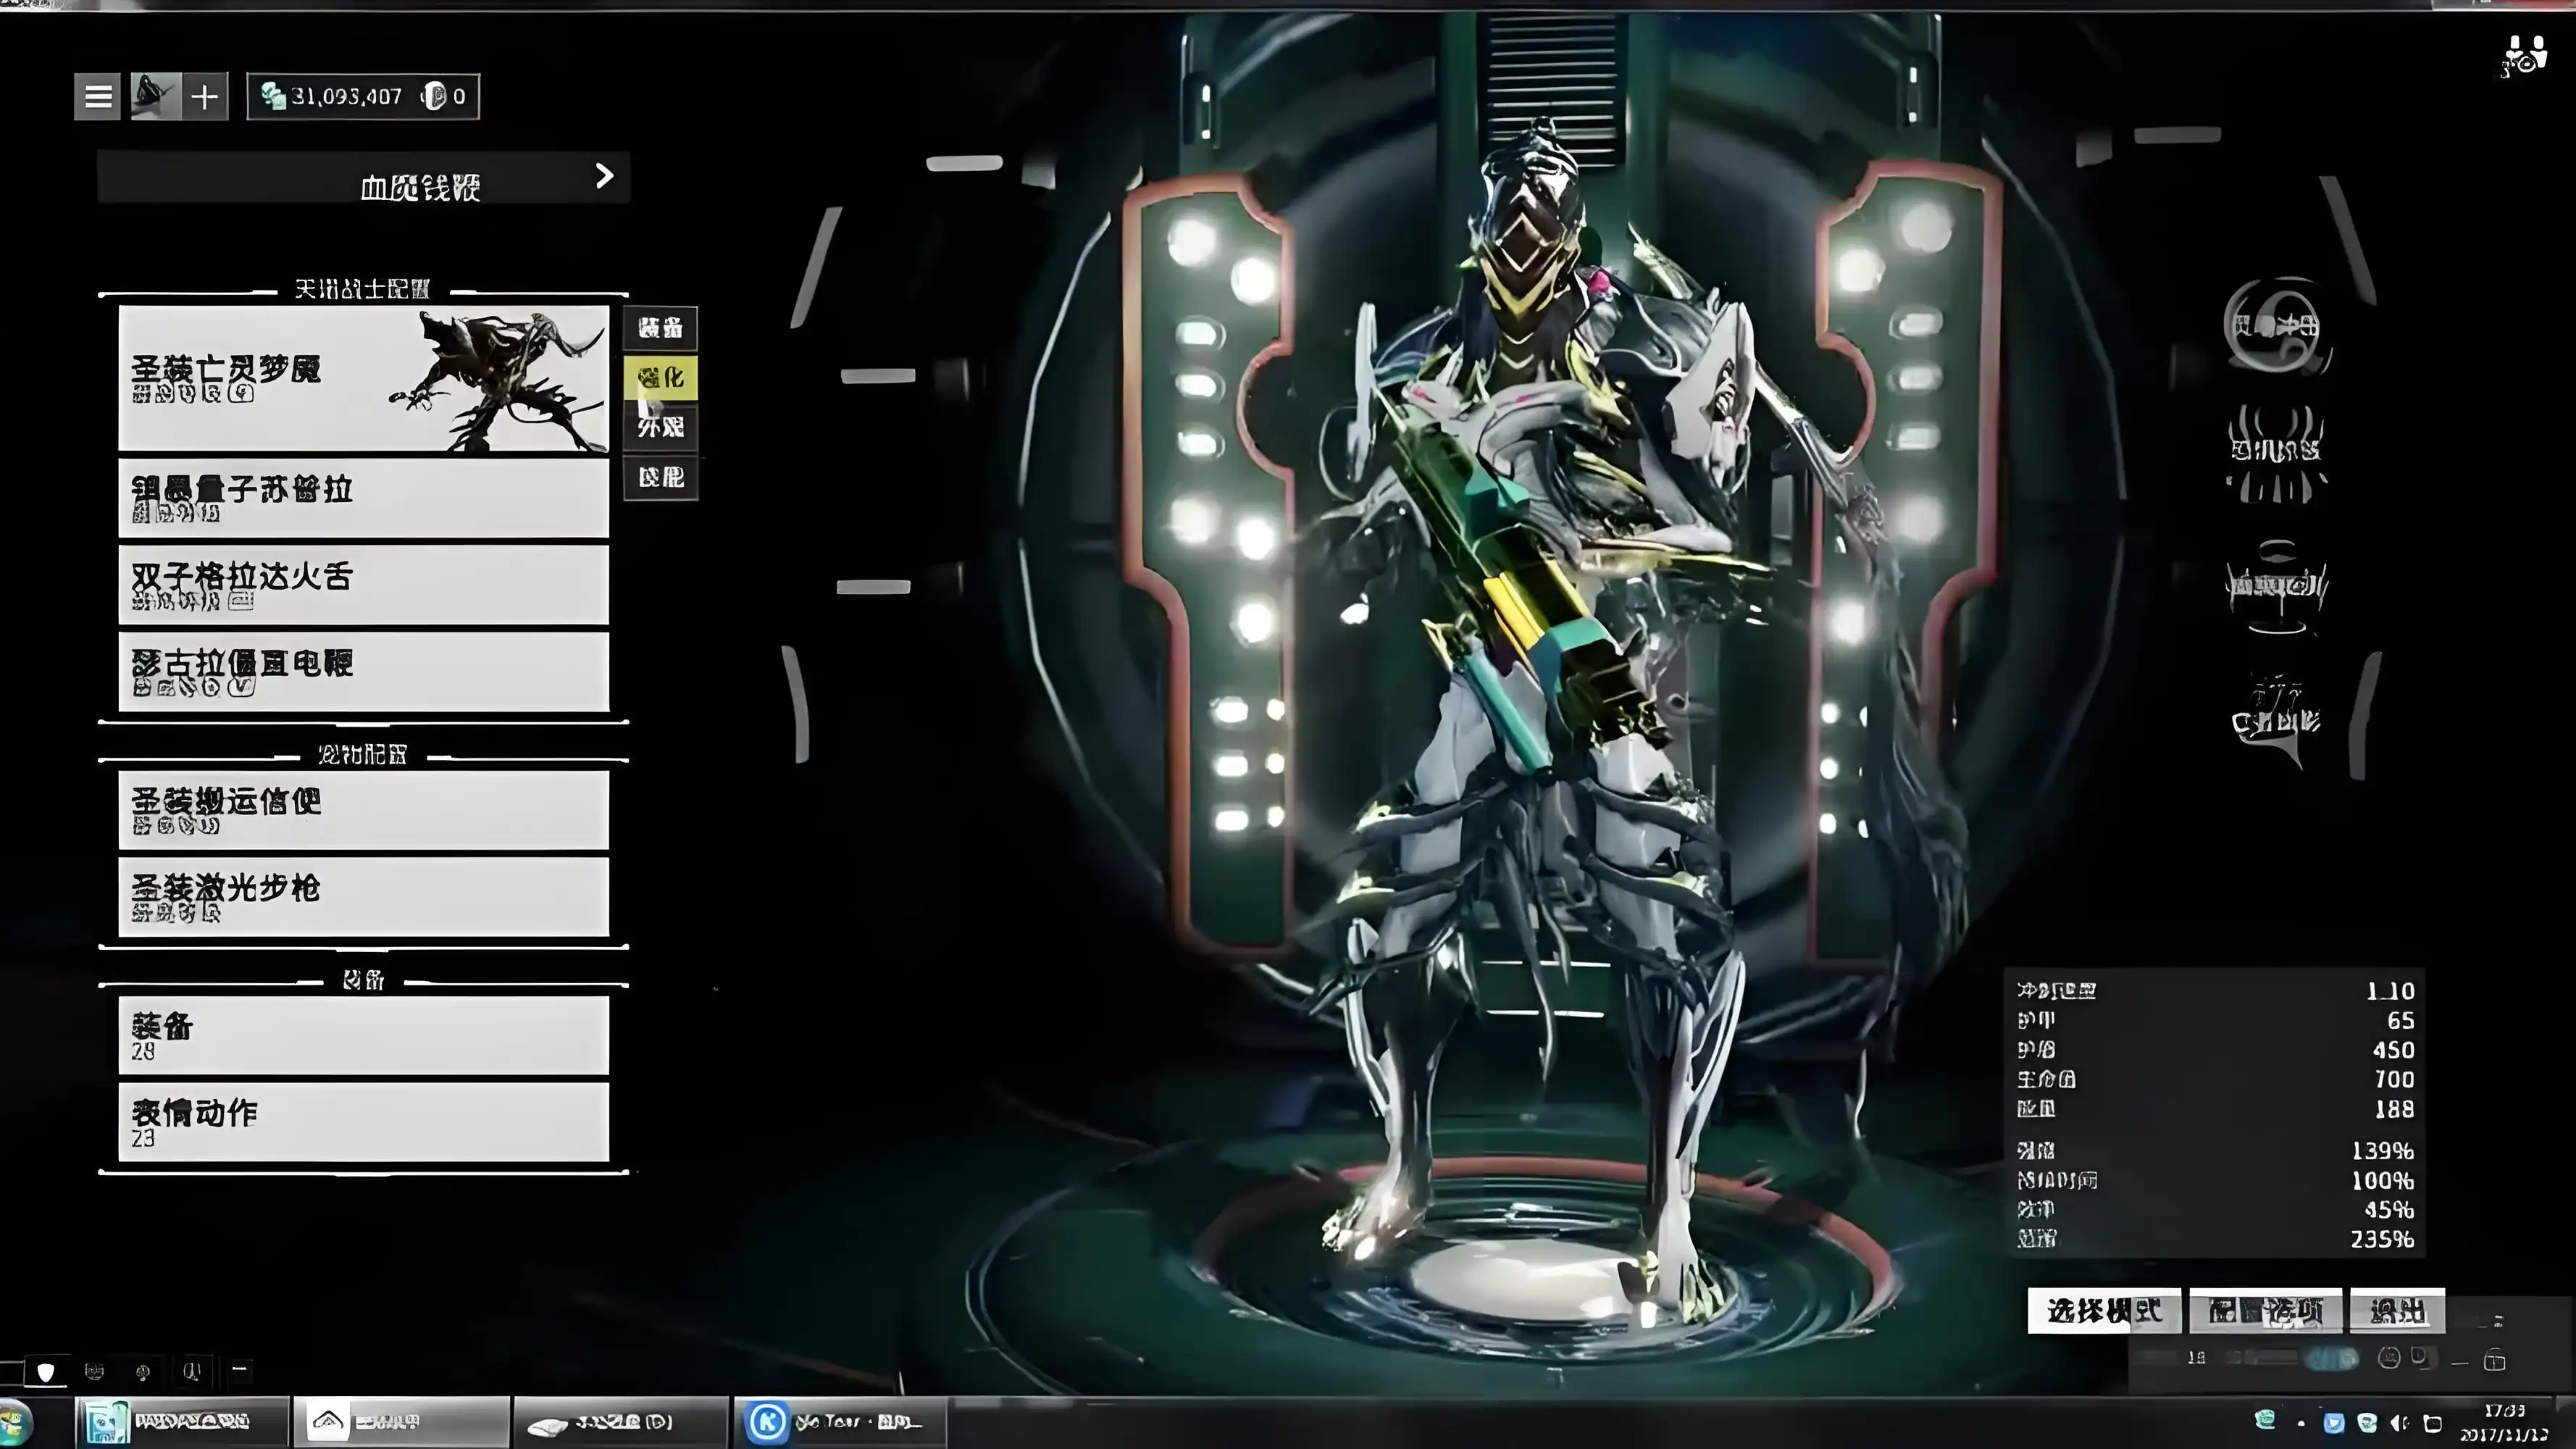2576x1449 pixels.
Task: Open the 双子格拉达火舌 secondary weapon slot
Action: coord(363,584)
